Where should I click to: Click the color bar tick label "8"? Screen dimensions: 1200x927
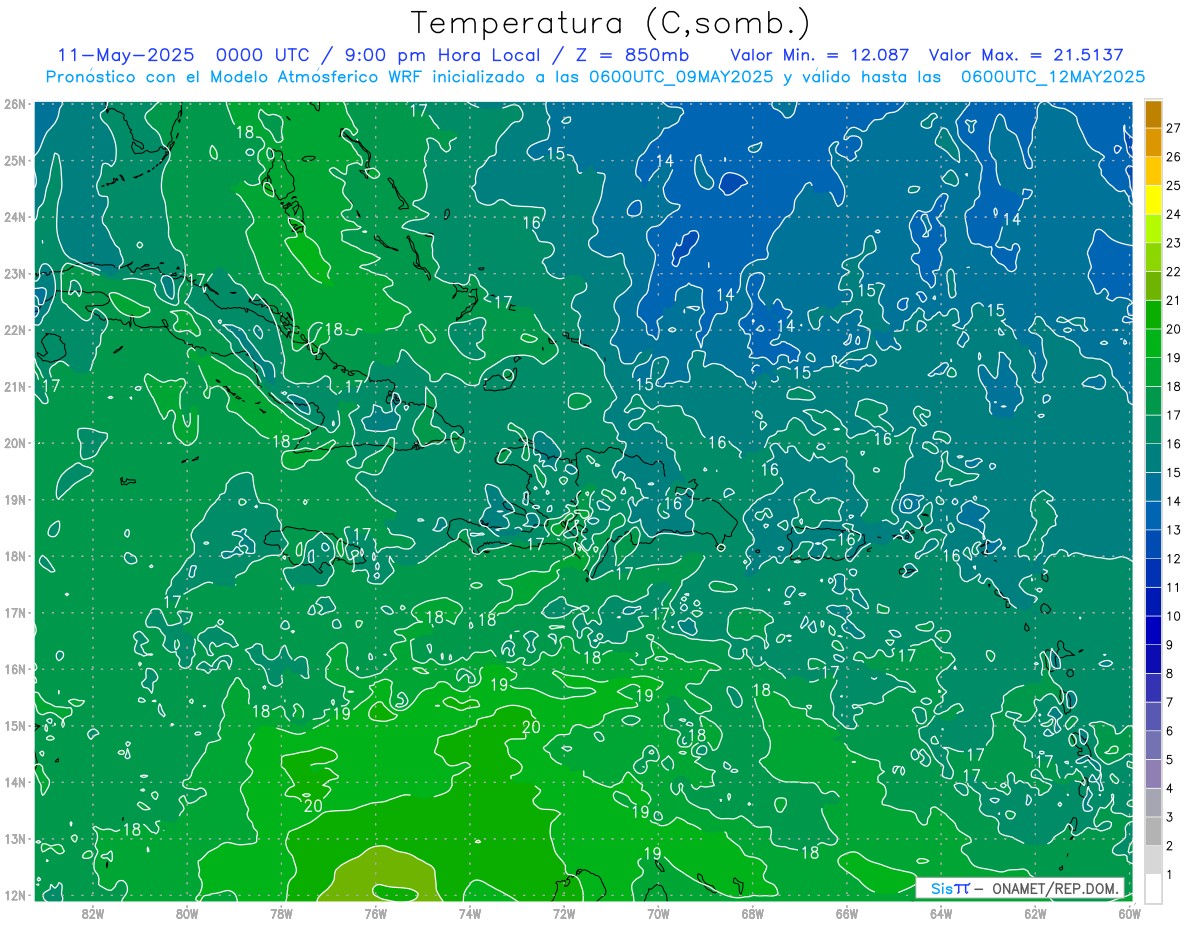tap(1171, 674)
